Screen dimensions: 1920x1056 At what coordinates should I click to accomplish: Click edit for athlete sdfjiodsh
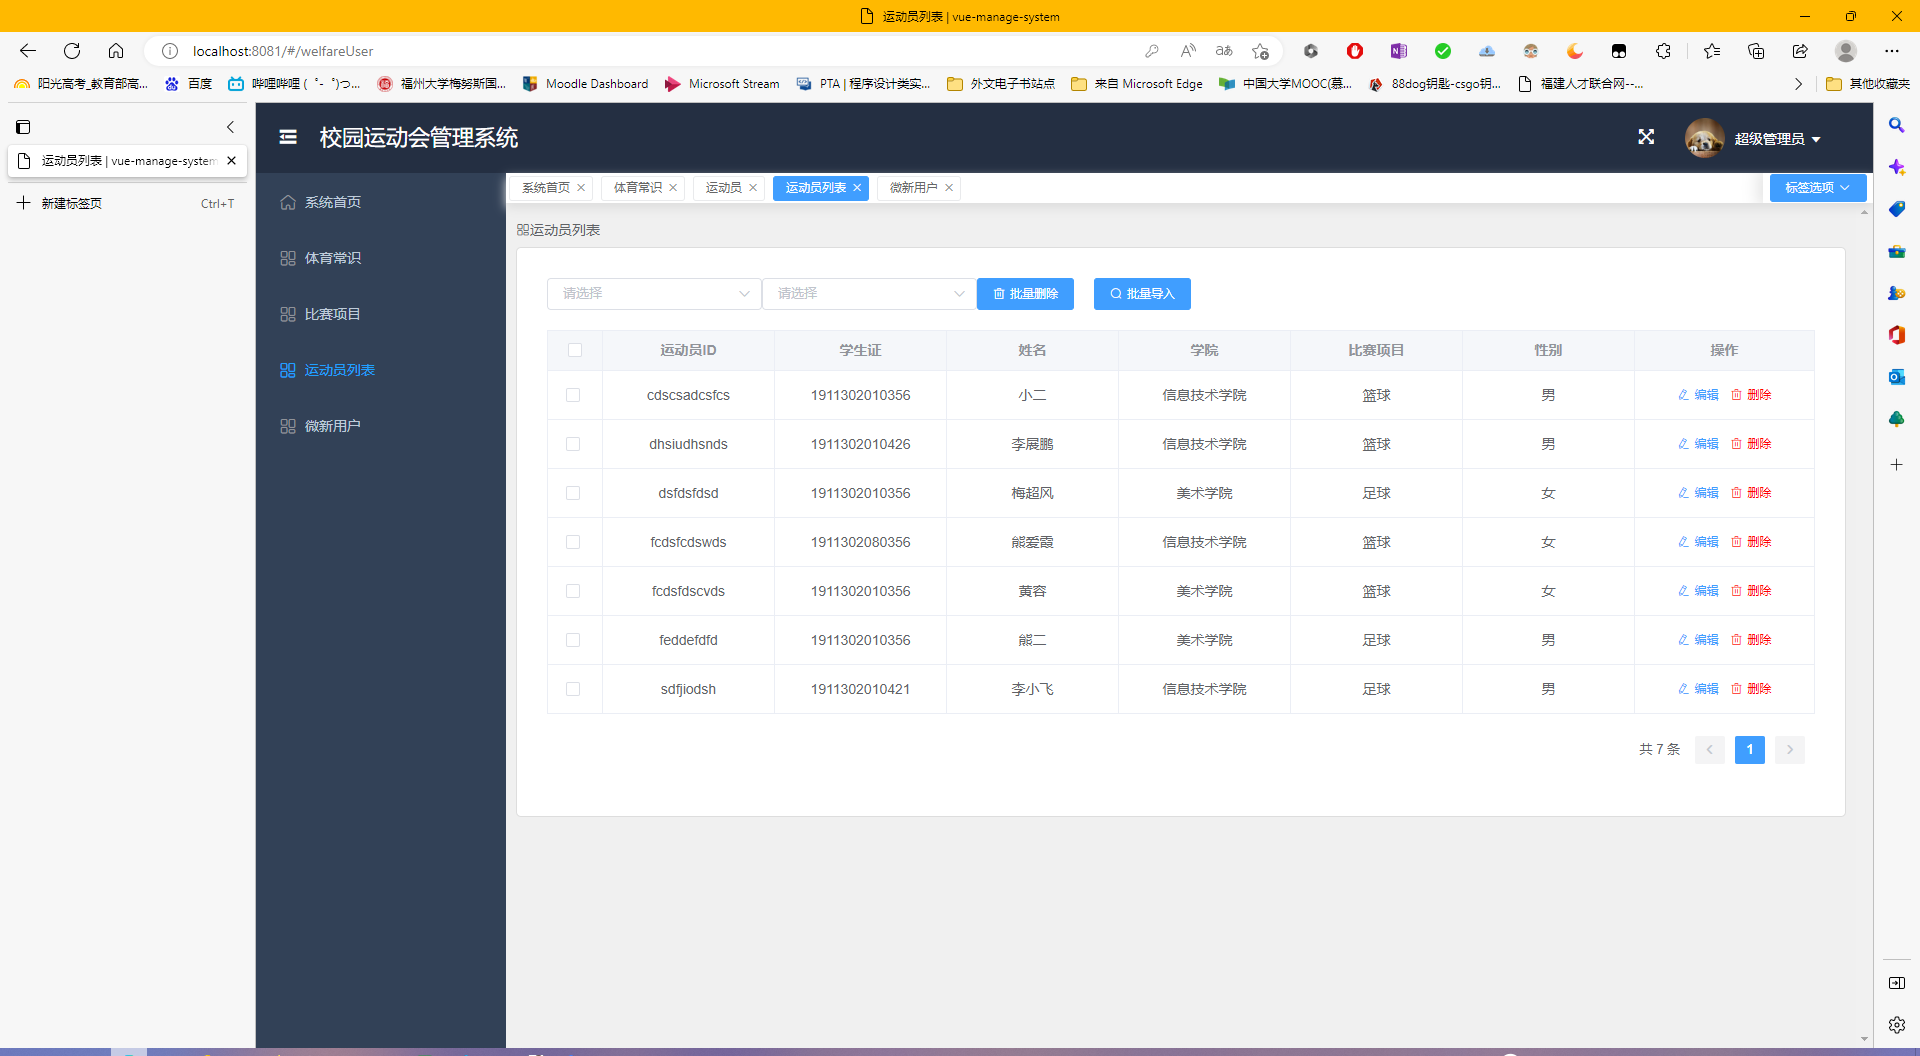click(x=1698, y=689)
